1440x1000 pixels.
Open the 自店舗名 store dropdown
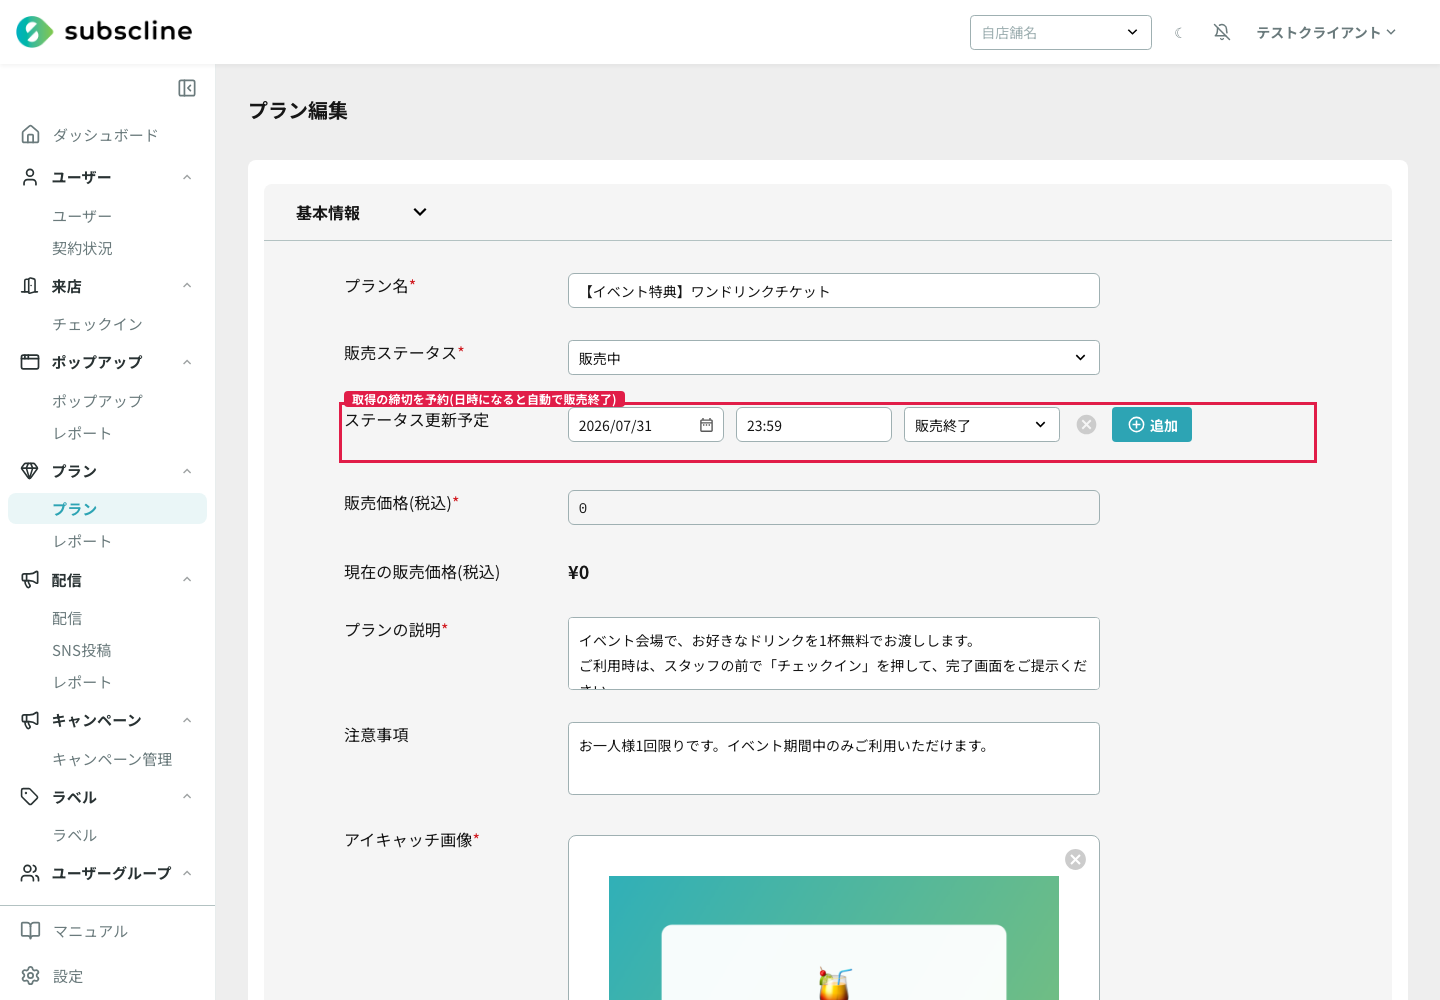[x=1061, y=32]
